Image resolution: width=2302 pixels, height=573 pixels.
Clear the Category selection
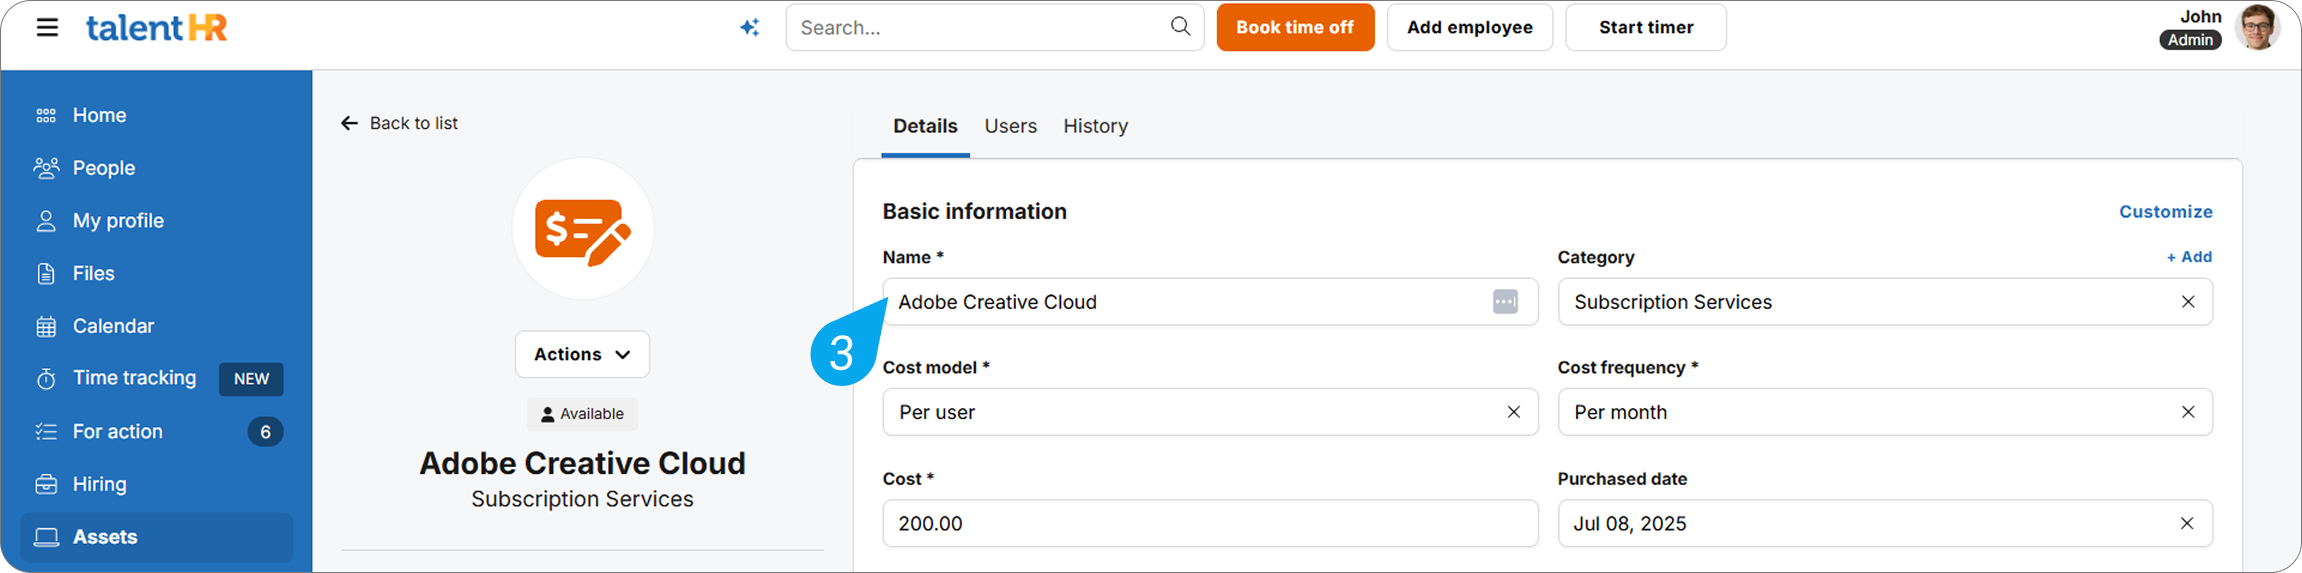(2188, 302)
